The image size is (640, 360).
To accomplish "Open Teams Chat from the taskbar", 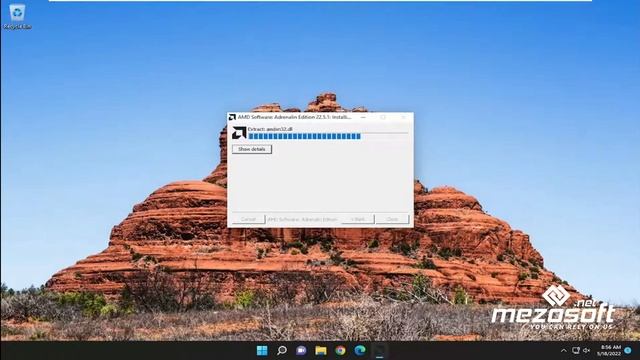I will coord(301,350).
